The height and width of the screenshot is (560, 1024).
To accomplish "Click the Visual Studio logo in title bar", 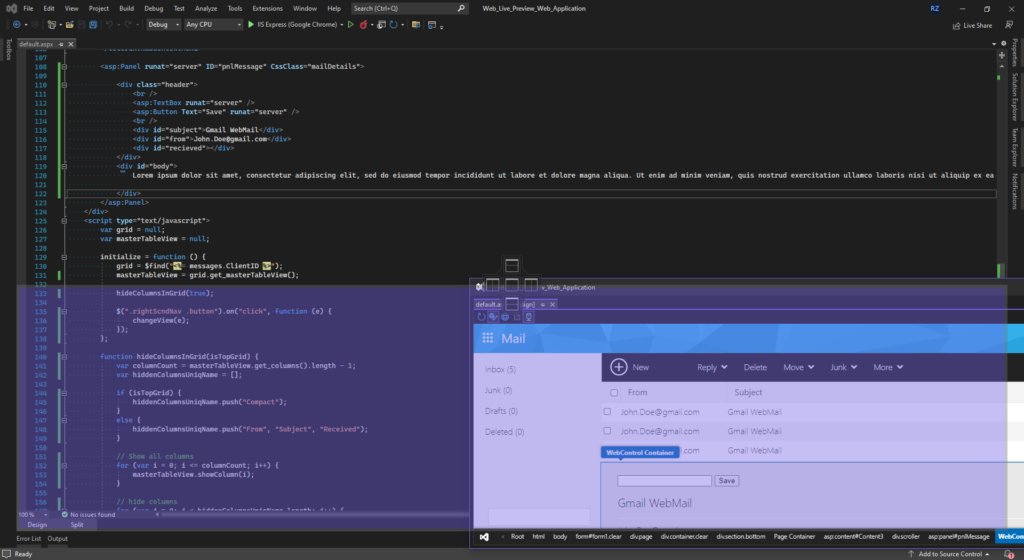I will tap(11, 8).
